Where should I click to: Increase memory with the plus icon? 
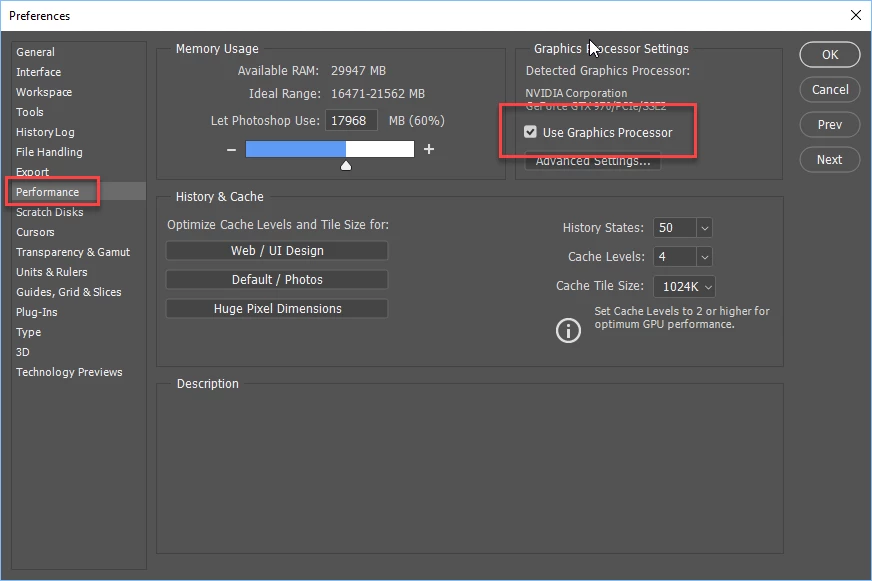[429, 149]
